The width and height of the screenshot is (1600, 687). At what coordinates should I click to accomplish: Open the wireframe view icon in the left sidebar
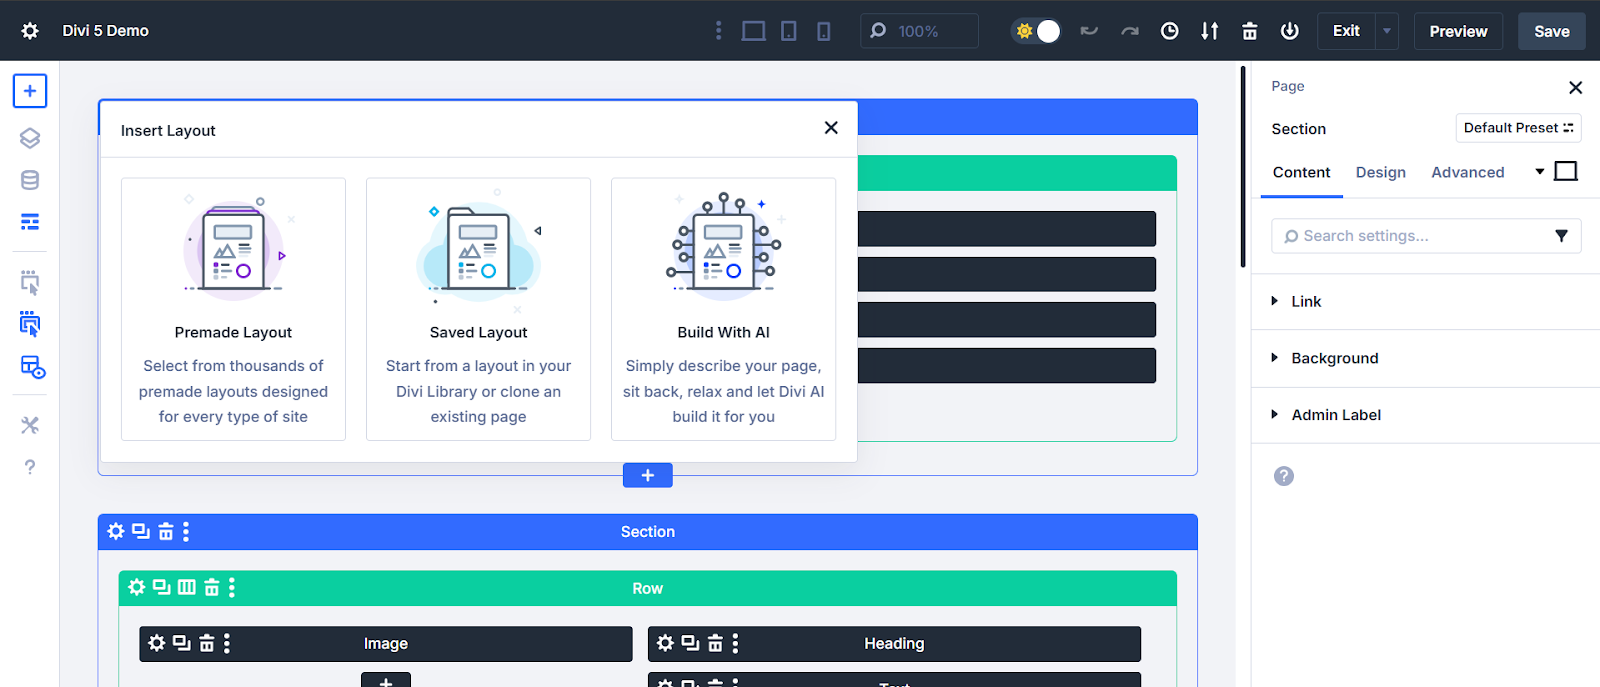tap(30, 222)
